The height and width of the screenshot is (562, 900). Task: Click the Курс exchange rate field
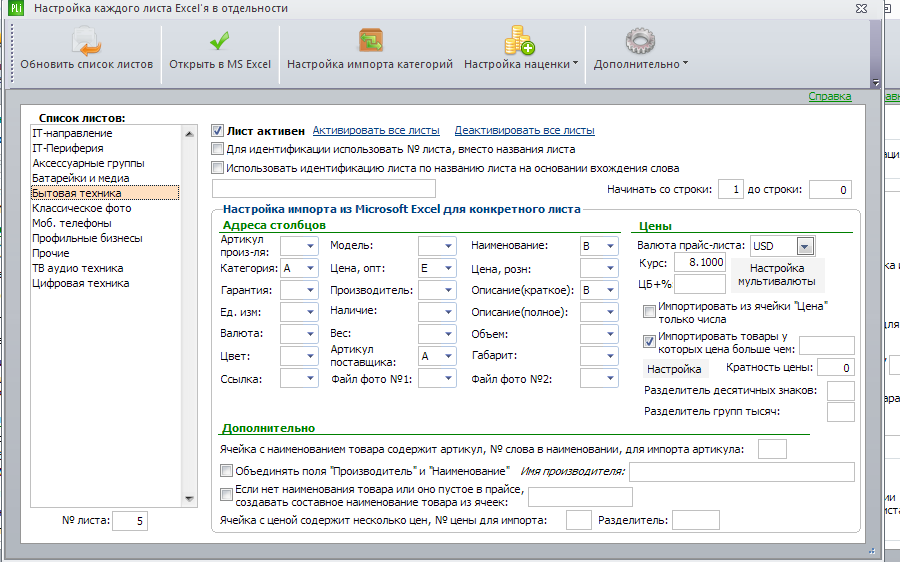(700, 262)
